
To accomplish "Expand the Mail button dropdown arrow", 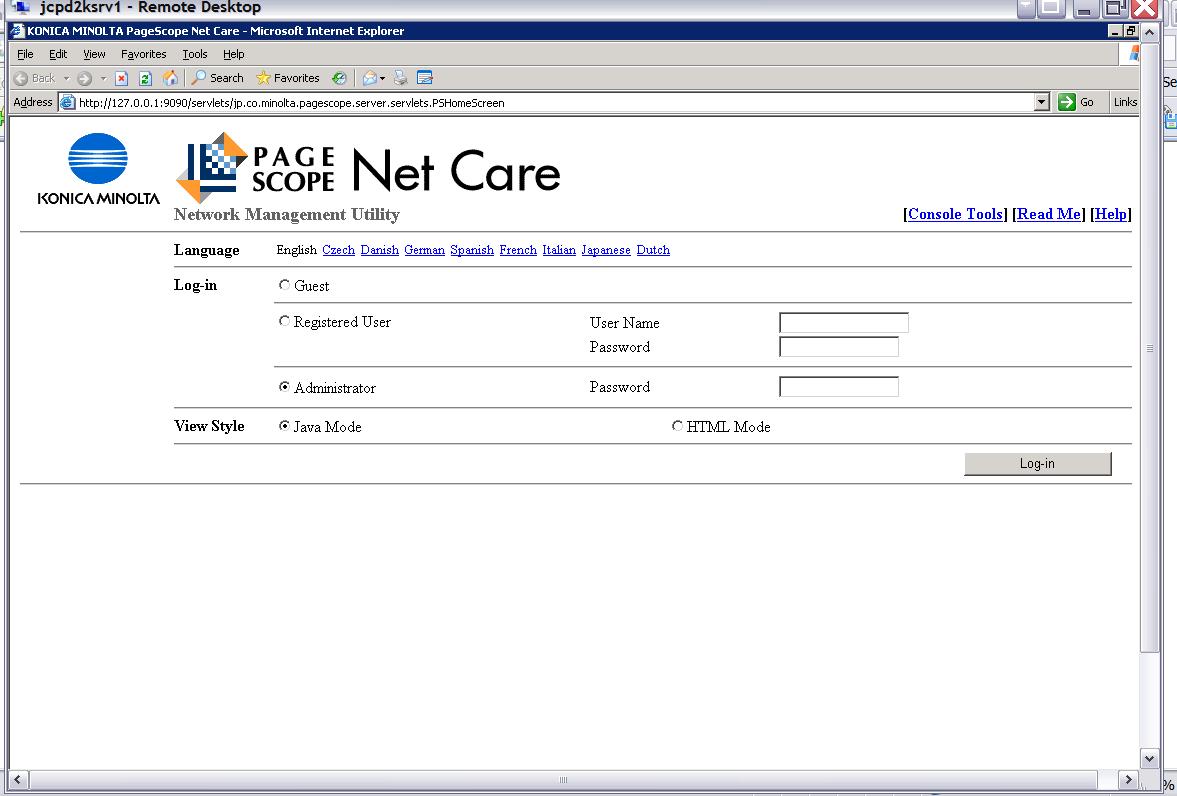I will tap(382, 78).
